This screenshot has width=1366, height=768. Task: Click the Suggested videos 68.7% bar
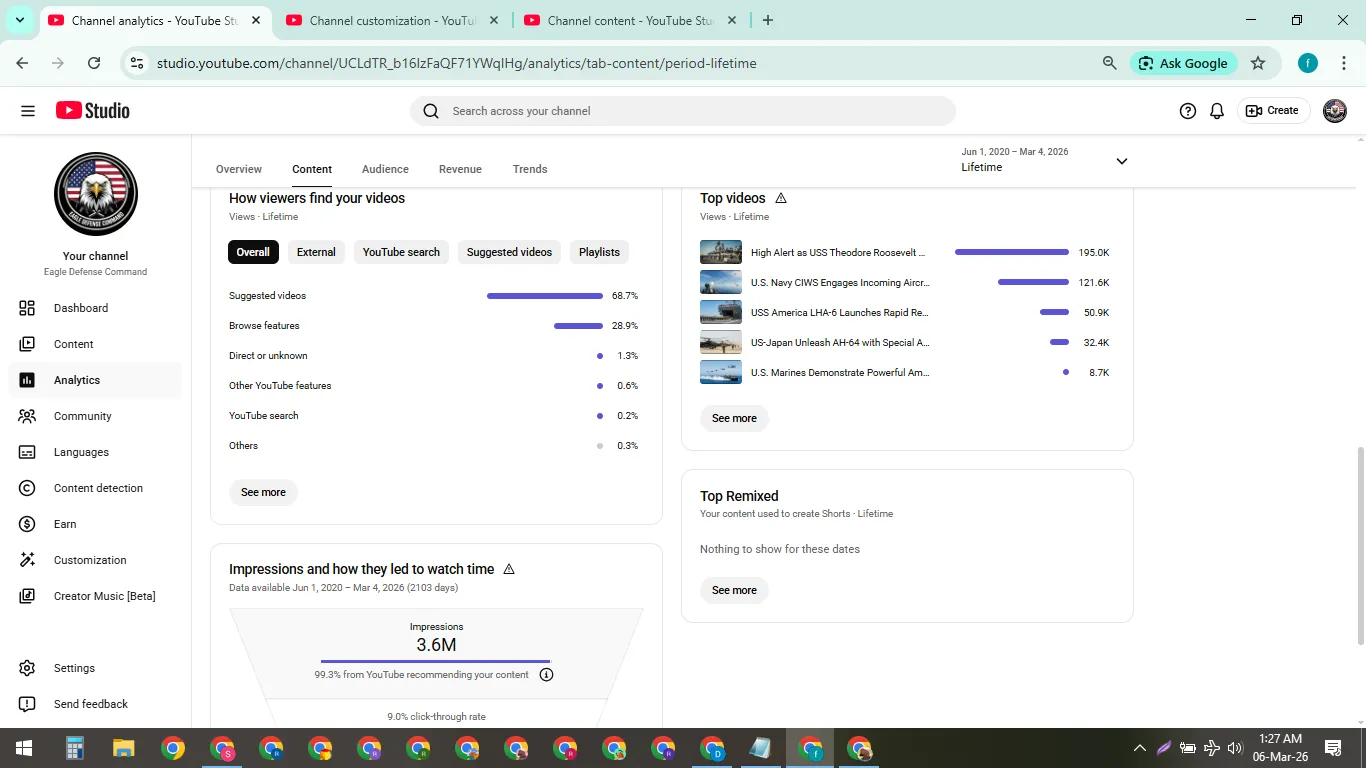545,296
